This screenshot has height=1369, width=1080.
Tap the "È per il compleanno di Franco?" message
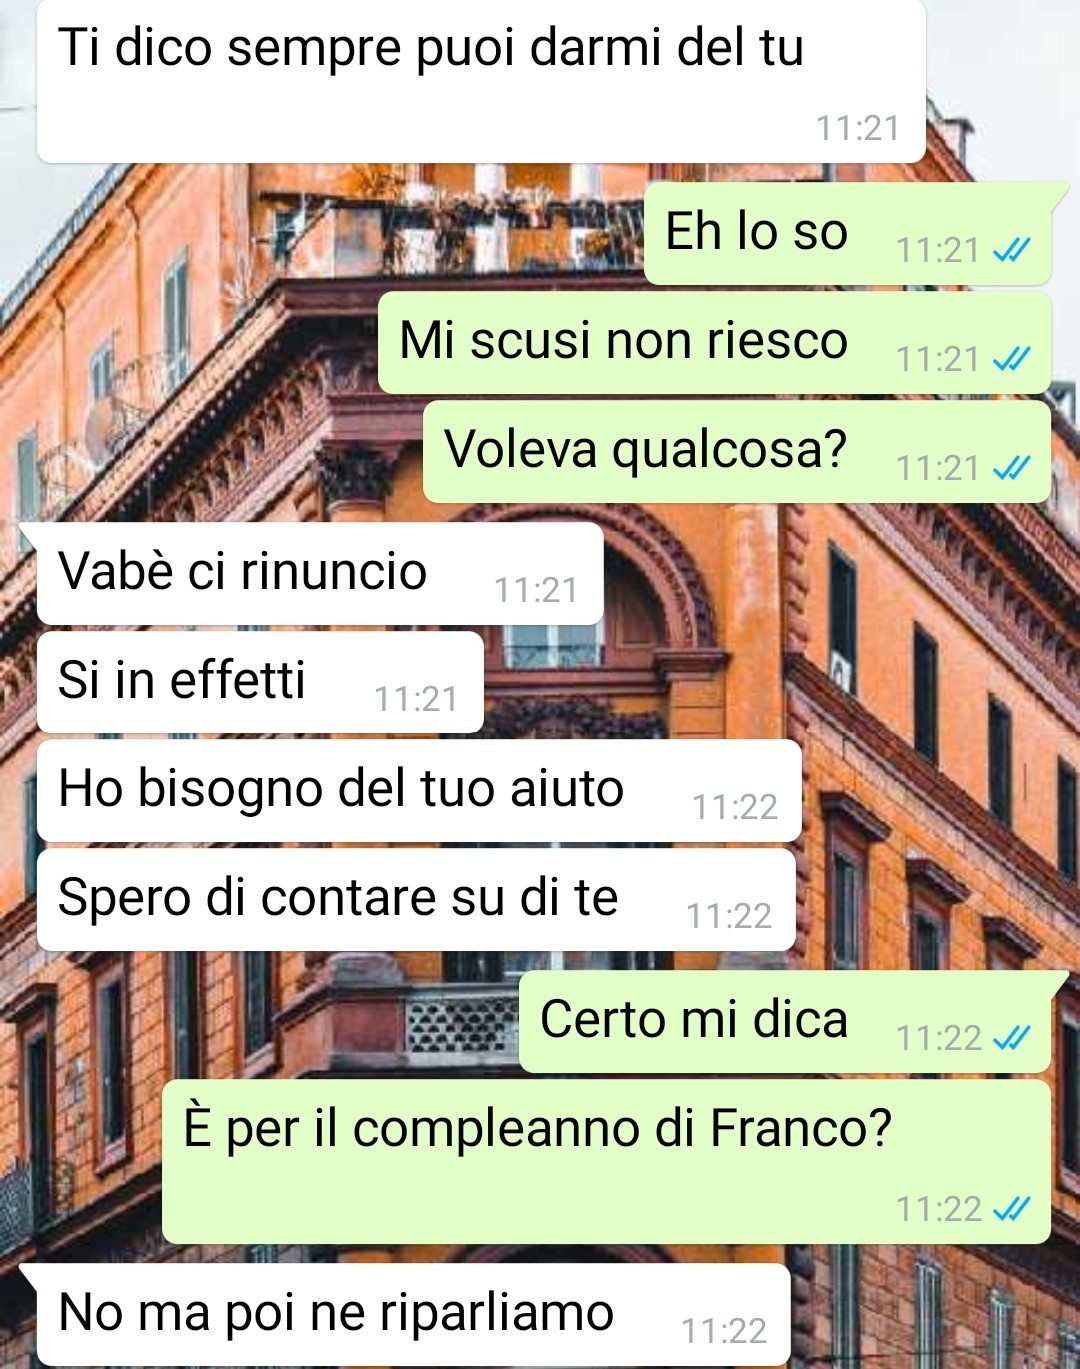(606, 1161)
